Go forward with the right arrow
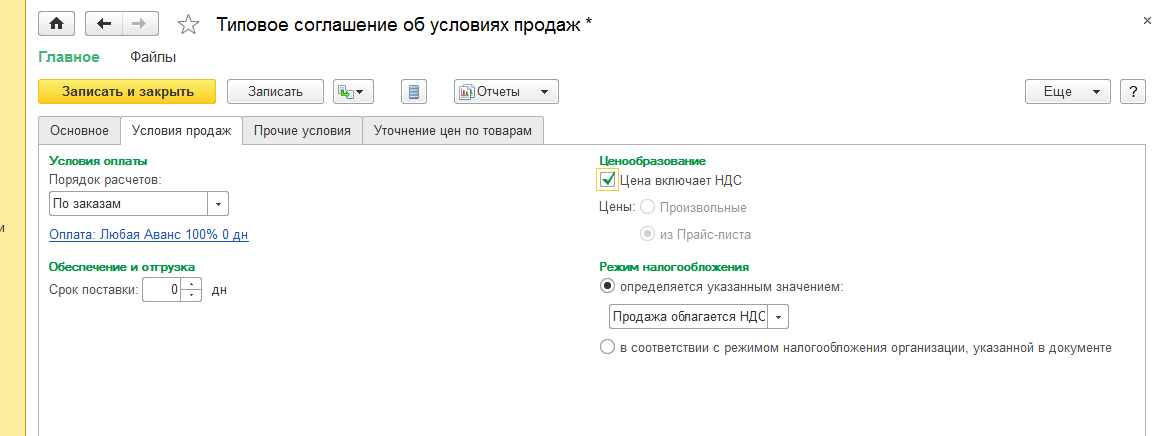This screenshot has height=436, width=1152. click(x=140, y=23)
